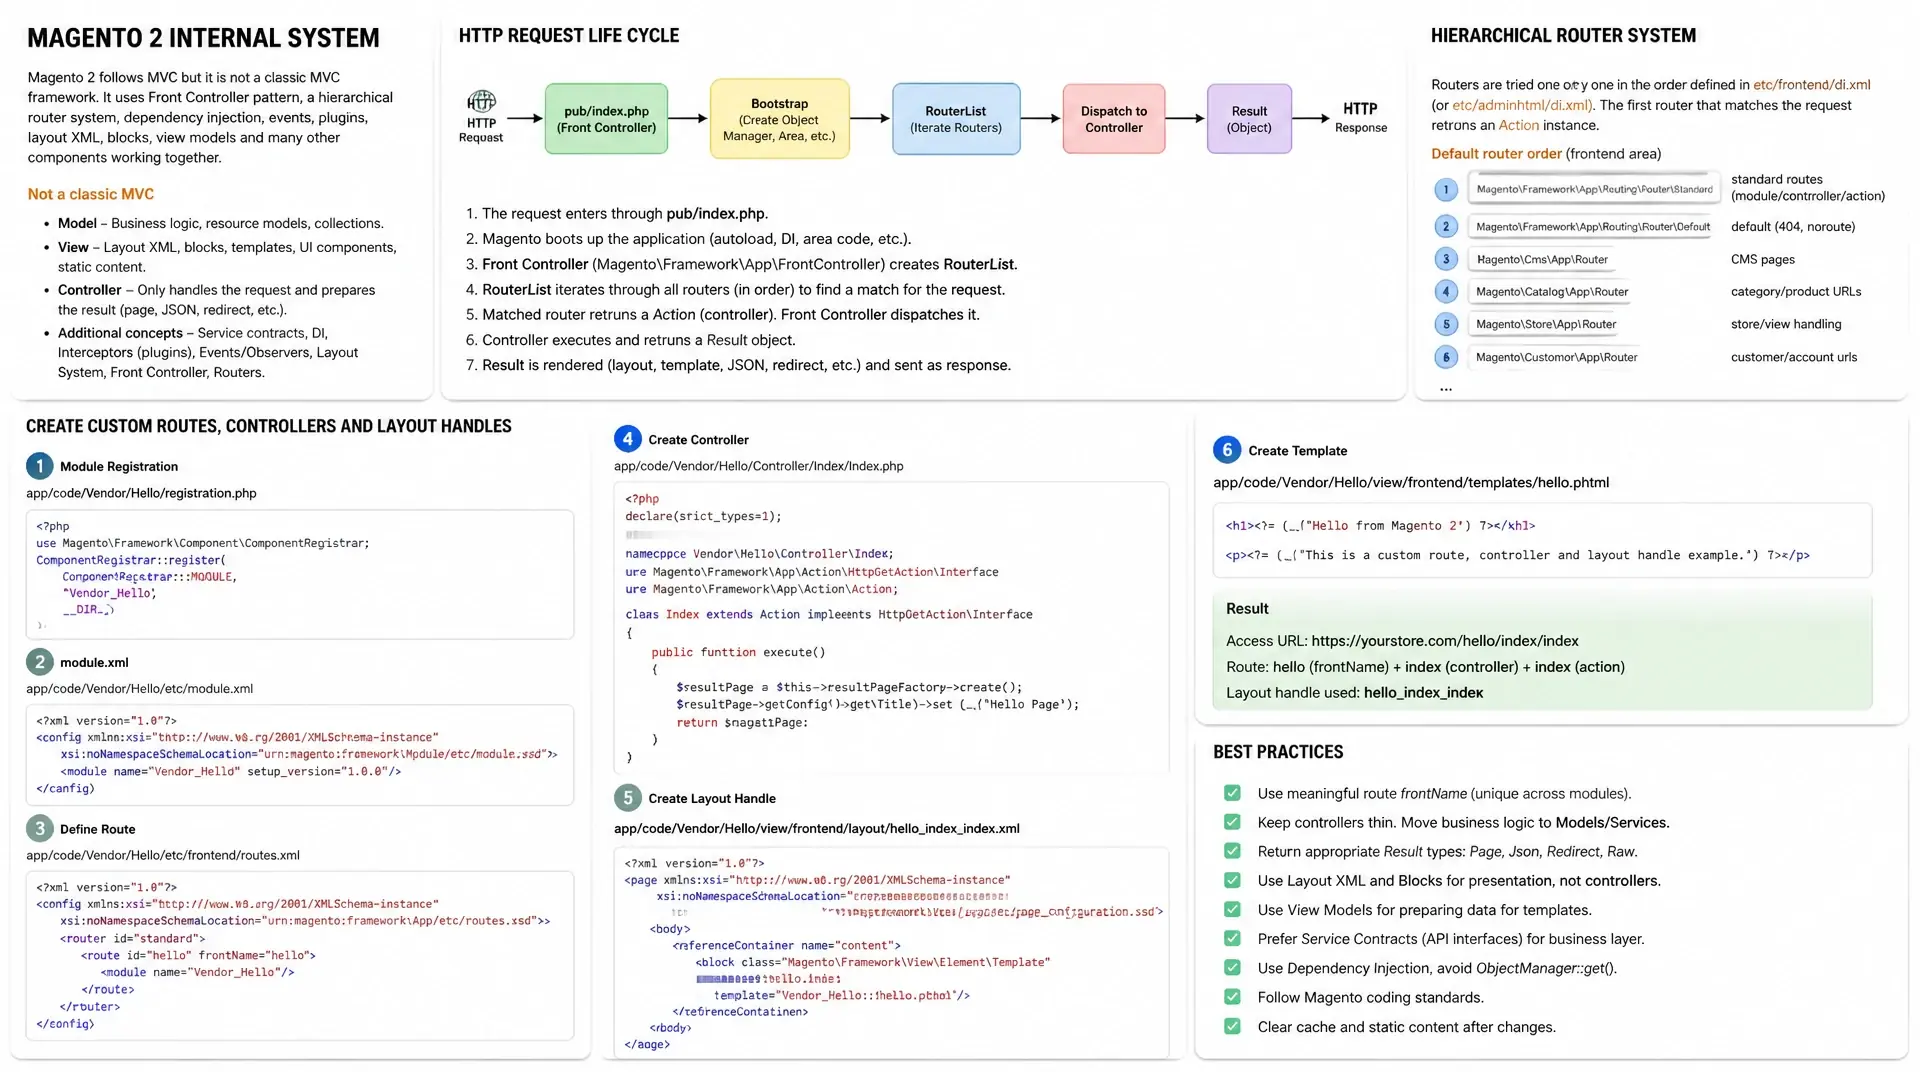The width and height of the screenshot is (1920, 1072).
Task: Click the templates/hello.phtml file path
Action: tap(1411, 483)
